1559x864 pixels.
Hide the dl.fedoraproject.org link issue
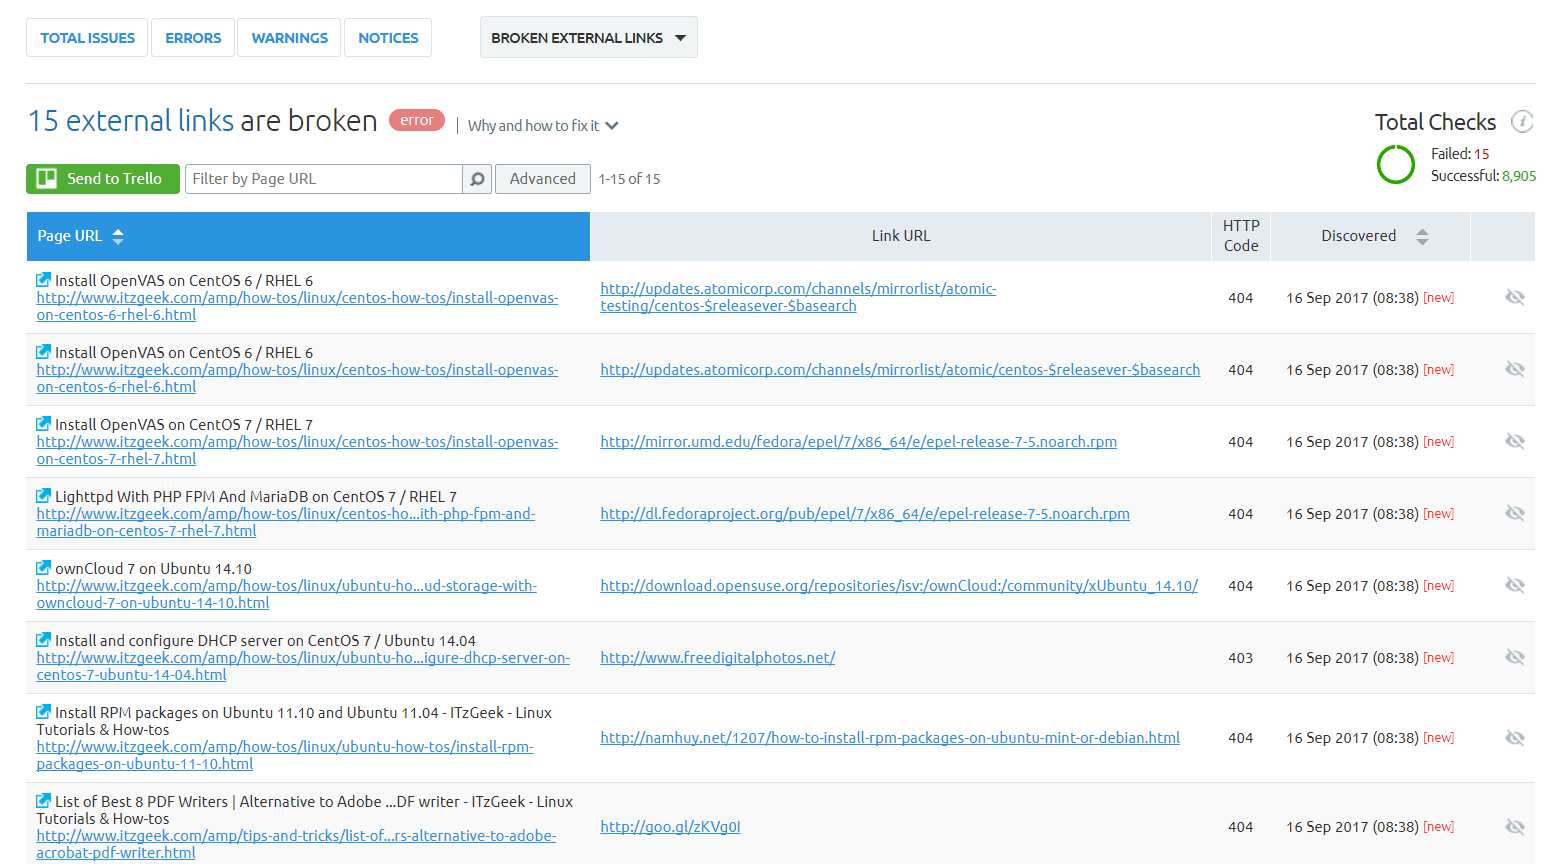(1515, 513)
